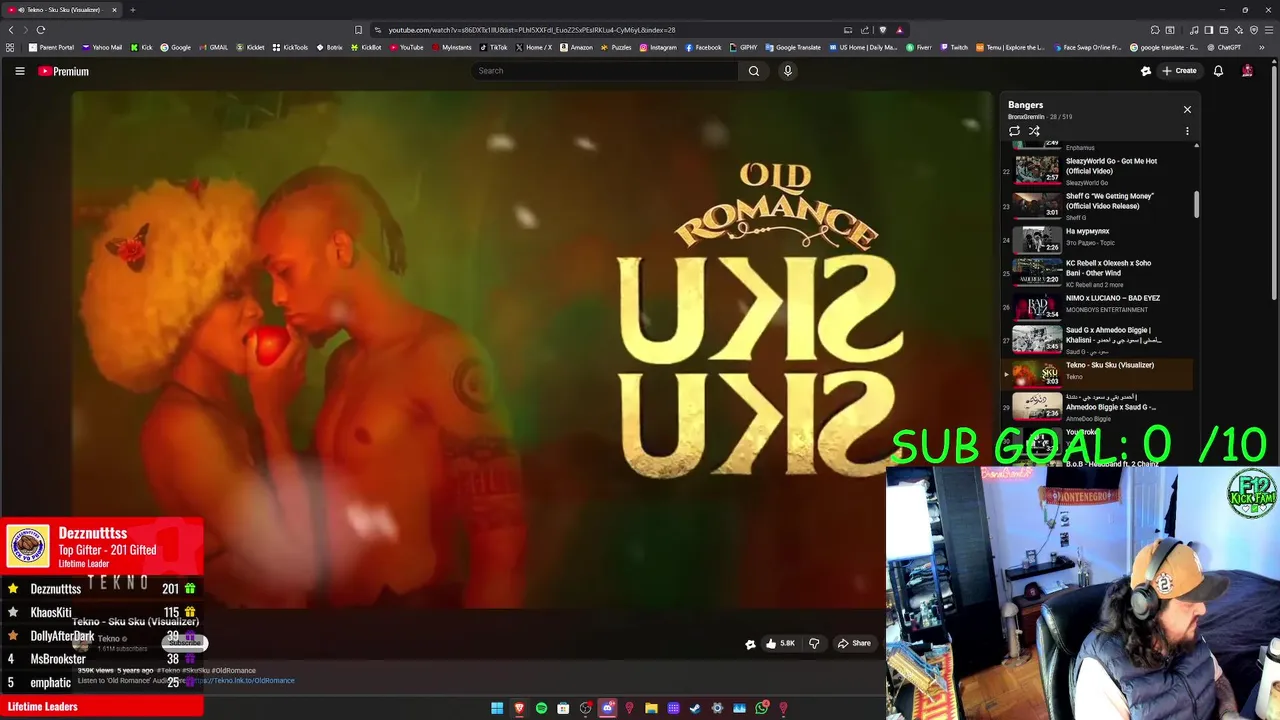The image size is (1280, 720).
Task: Open the YouTube hamburger guide menu
Action: point(19,71)
